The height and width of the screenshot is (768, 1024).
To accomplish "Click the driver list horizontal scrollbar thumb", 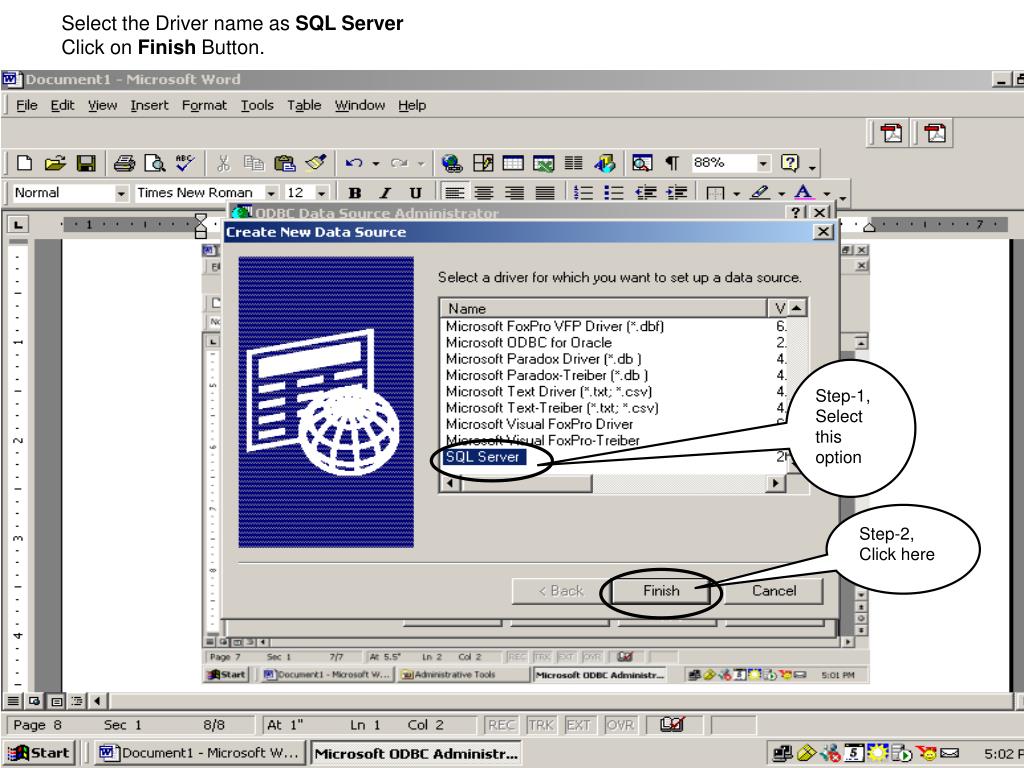I will pyautogui.click(x=526, y=483).
